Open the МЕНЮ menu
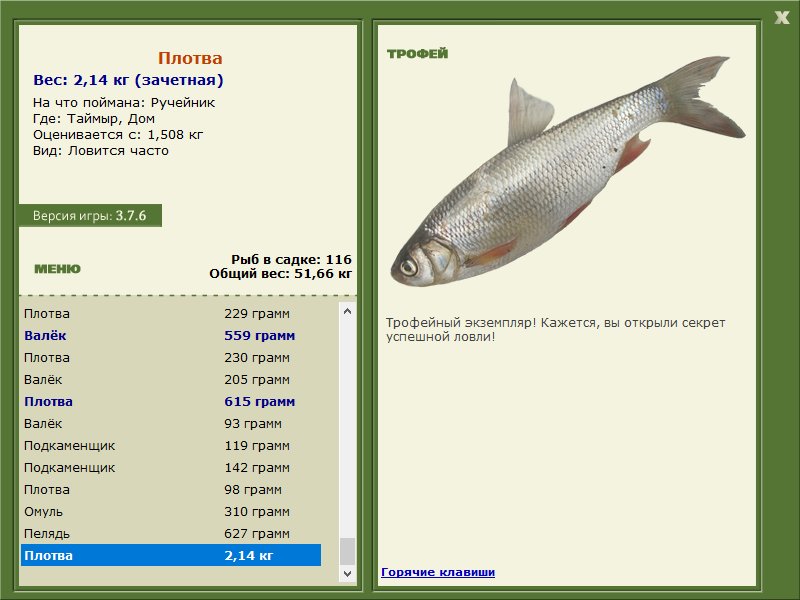The height and width of the screenshot is (600, 800). tap(57, 269)
